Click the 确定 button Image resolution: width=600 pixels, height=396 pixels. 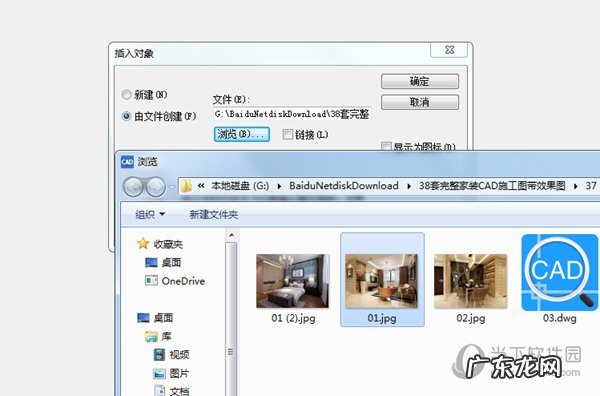(420, 81)
